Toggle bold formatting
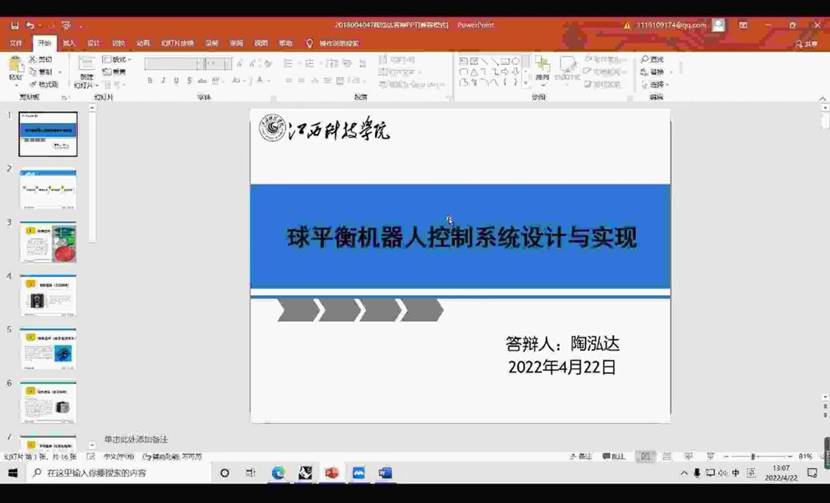This screenshot has height=503, width=830. click(150, 80)
